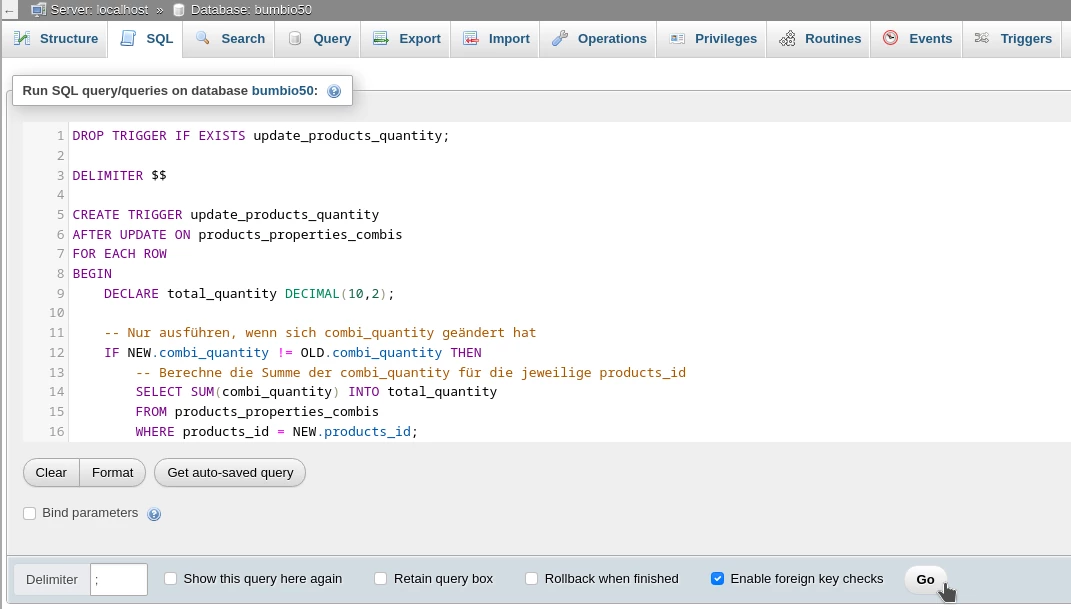This screenshot has height=609, width=1071.
Task: Open SQL help icon beside bumbio50
Action: coord(334,91)
